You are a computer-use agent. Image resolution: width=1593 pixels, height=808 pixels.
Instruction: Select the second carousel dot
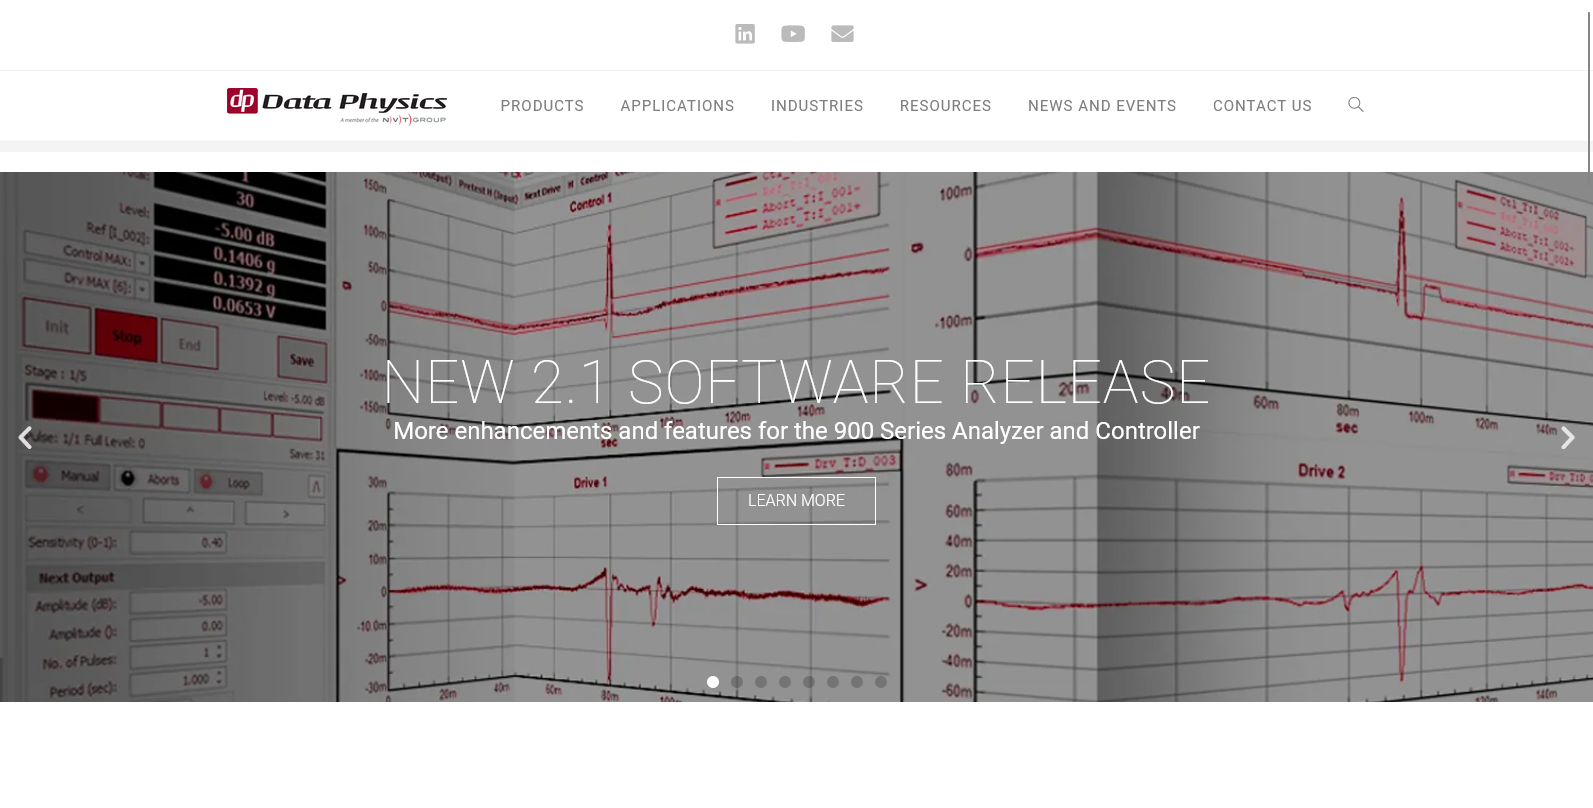[737, 682]
